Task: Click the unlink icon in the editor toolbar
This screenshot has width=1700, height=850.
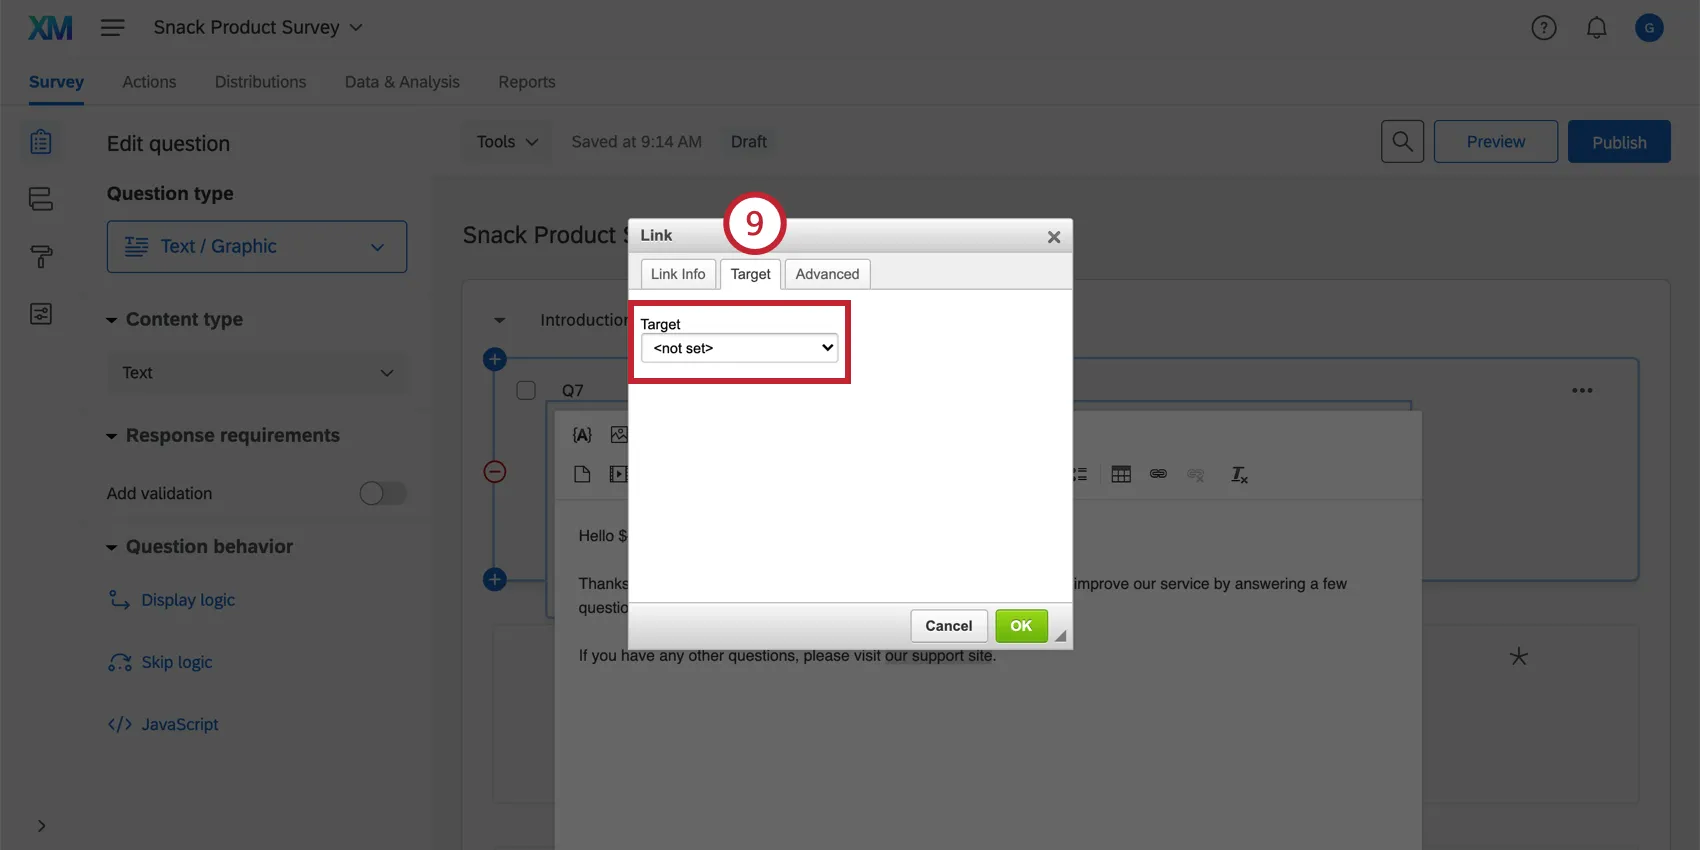Action: pos(1195,474)
